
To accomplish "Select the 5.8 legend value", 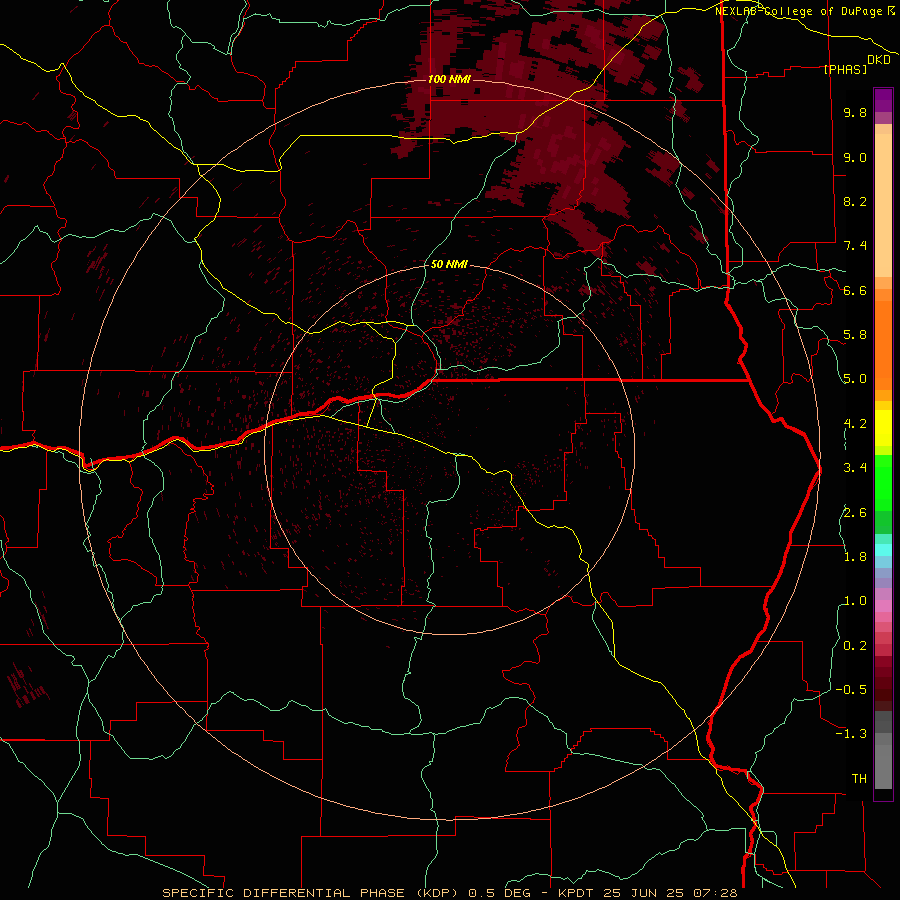I will (855, 335).
